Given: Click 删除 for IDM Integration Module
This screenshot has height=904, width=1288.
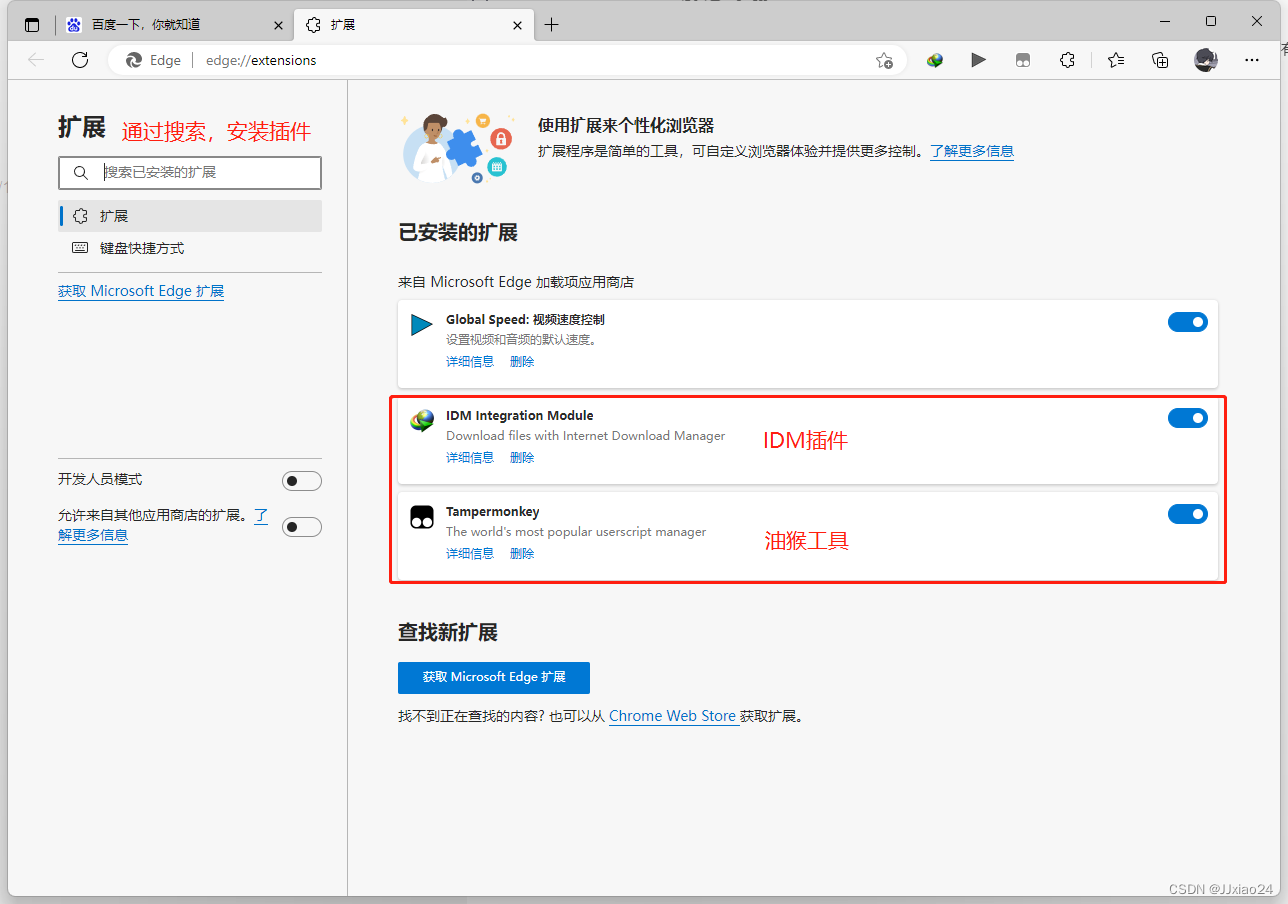Looking at the screenshot, I should (x=522, y=458).
